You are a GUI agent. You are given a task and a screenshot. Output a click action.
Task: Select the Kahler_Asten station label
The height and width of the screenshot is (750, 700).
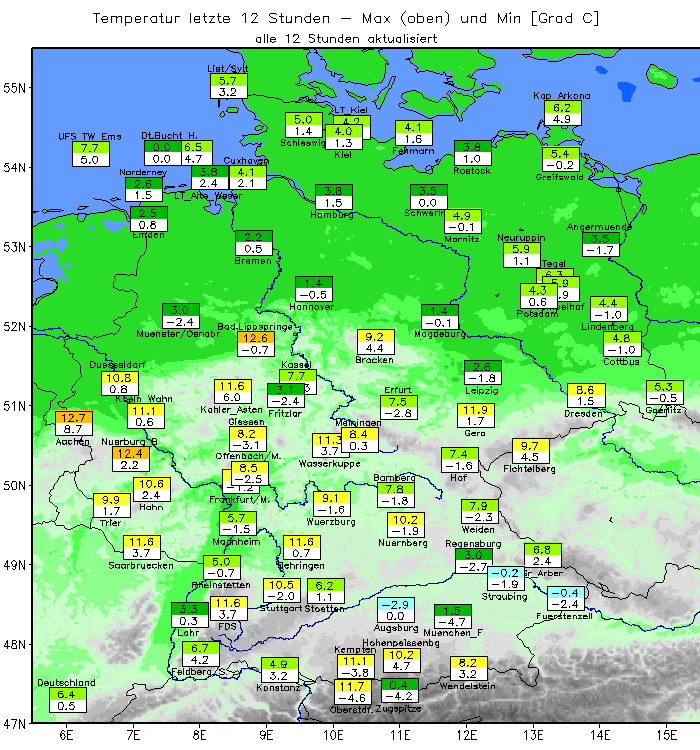point(232,409)
